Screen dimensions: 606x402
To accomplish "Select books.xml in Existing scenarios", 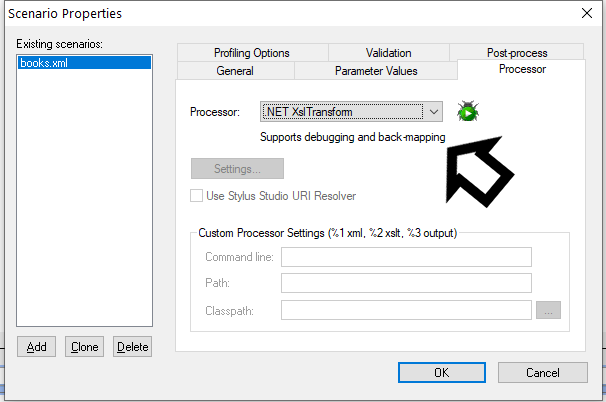I will pyautogui.click(x=84, y=62).
